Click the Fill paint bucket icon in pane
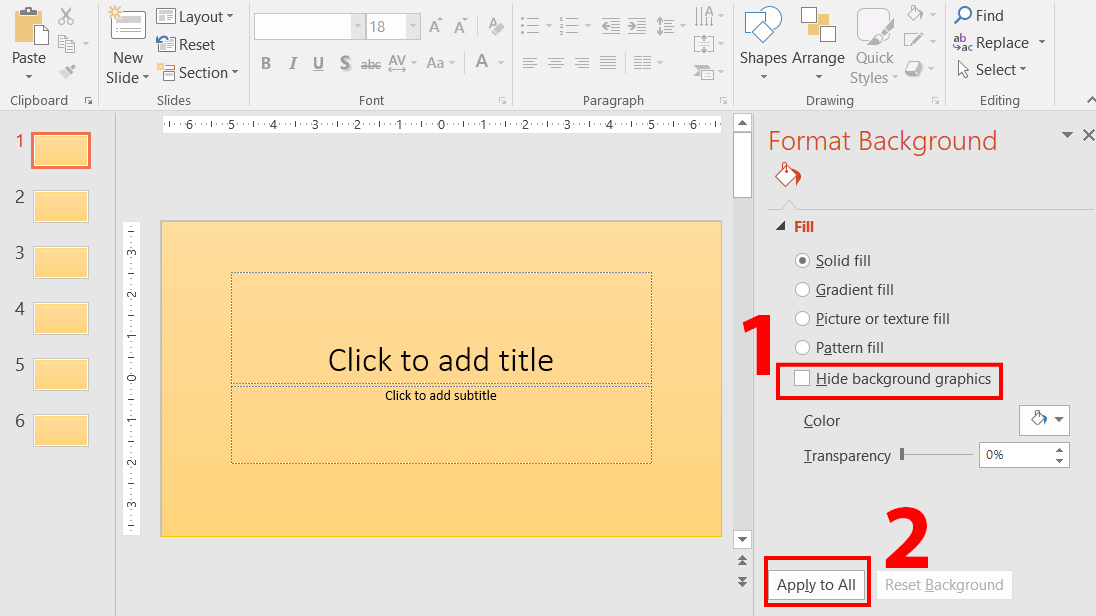 pos(788,176)
